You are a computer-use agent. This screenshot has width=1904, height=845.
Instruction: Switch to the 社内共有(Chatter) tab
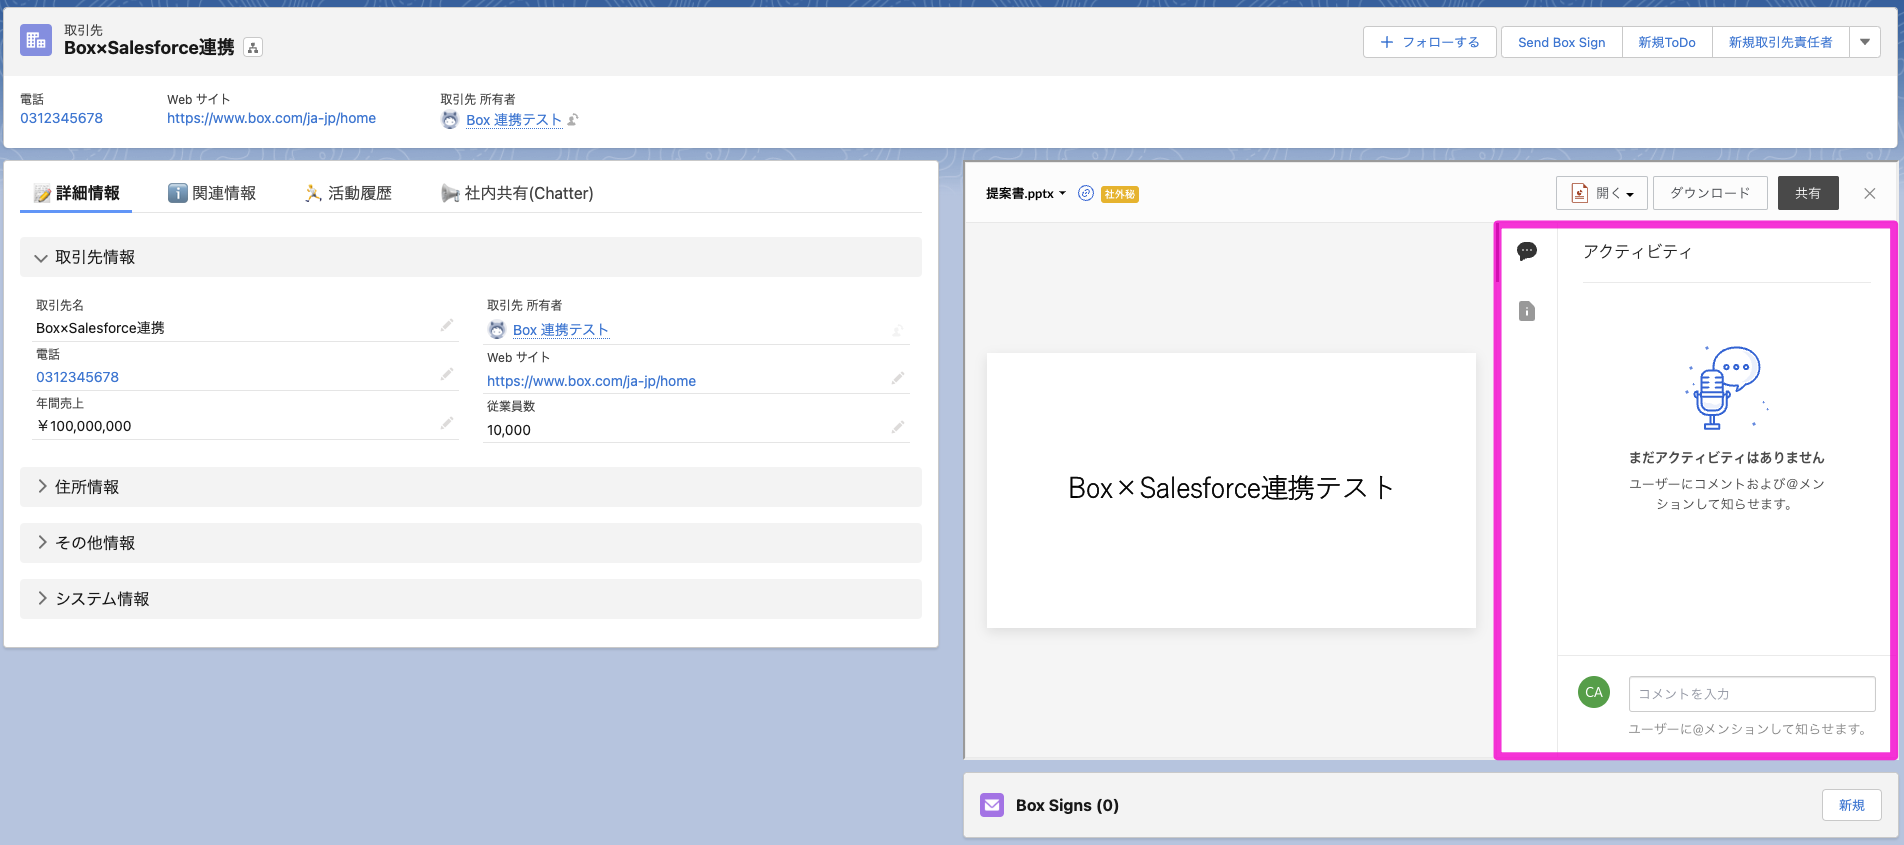coord(517,193)
